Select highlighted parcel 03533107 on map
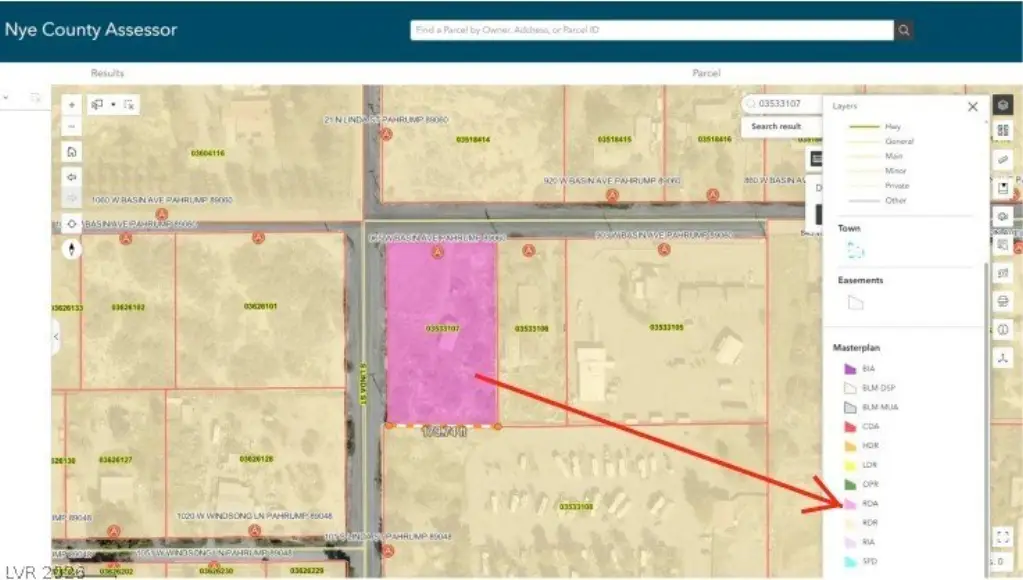Image resolution: width=1023 pixels, height=580 pixels. click(x=442, y=333)
